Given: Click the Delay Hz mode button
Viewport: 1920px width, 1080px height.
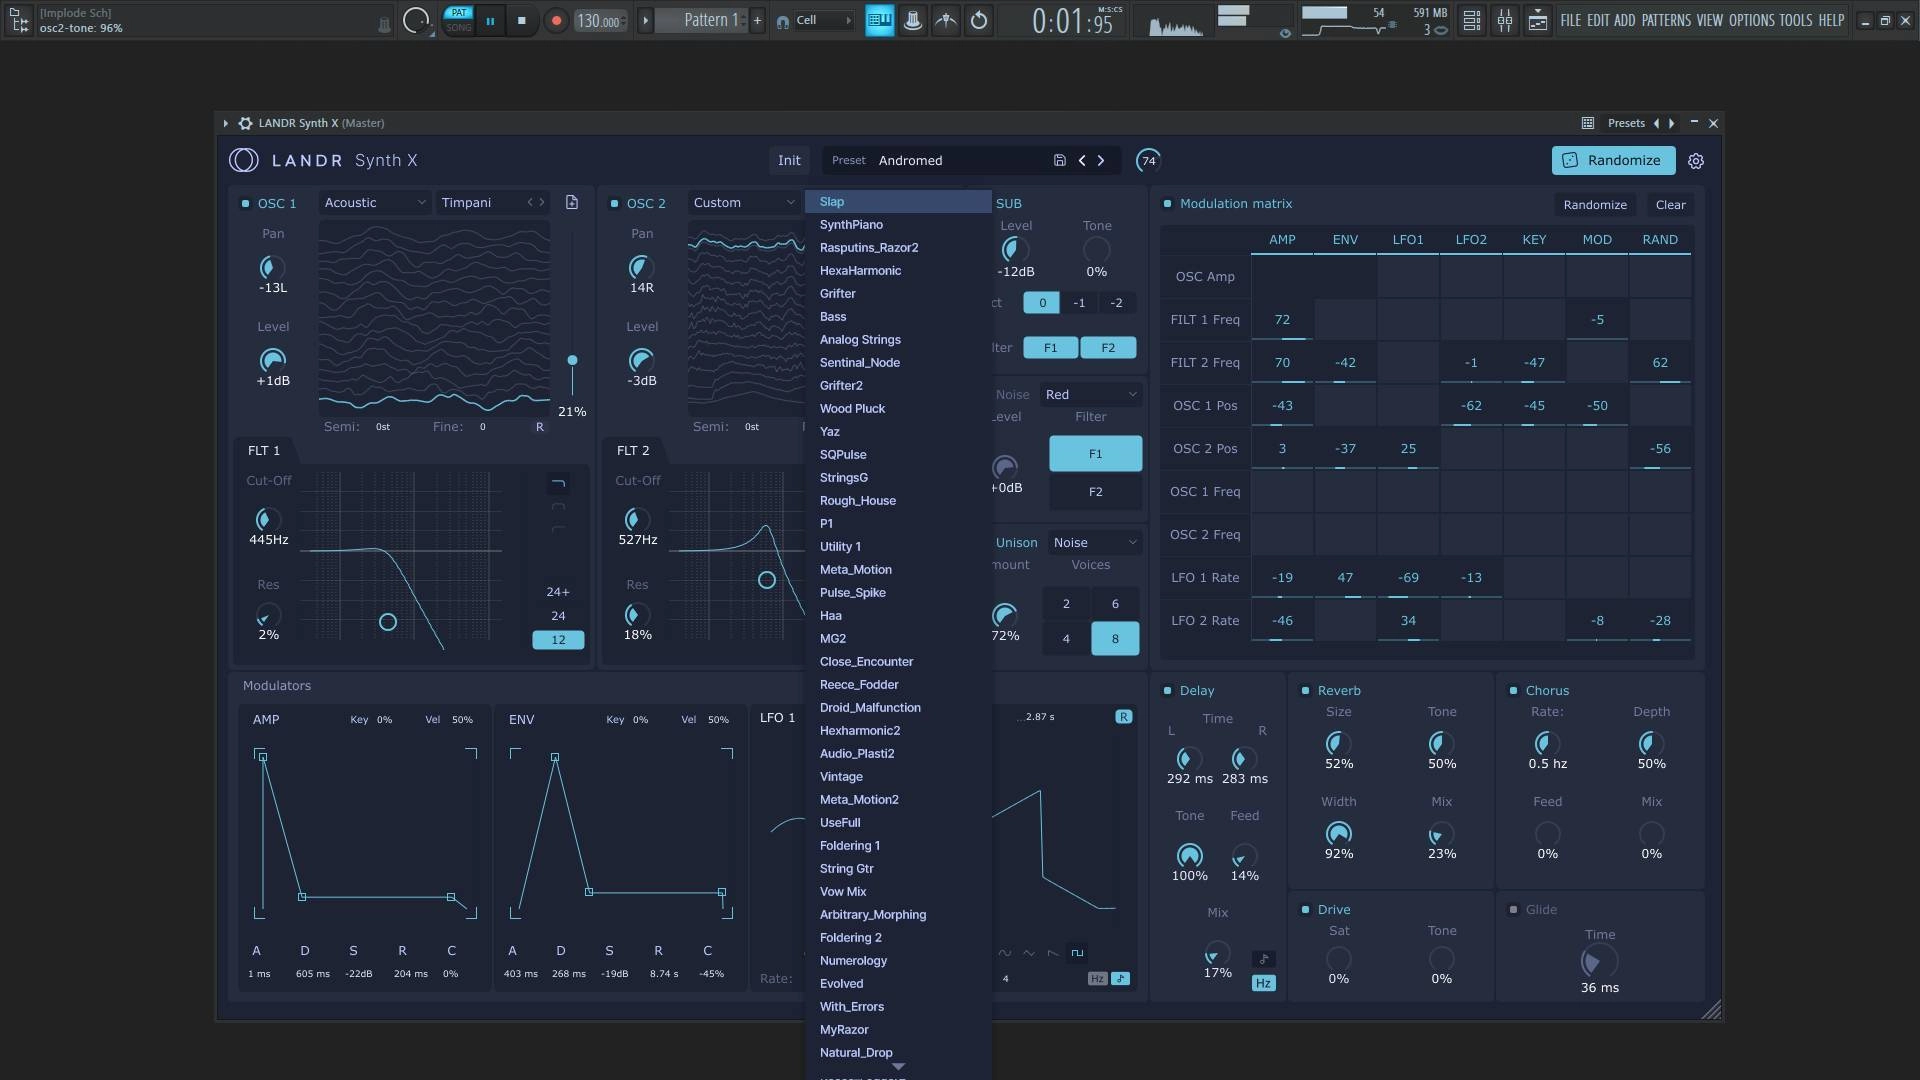Looking at the screenshot, I should coord(1264,983).
